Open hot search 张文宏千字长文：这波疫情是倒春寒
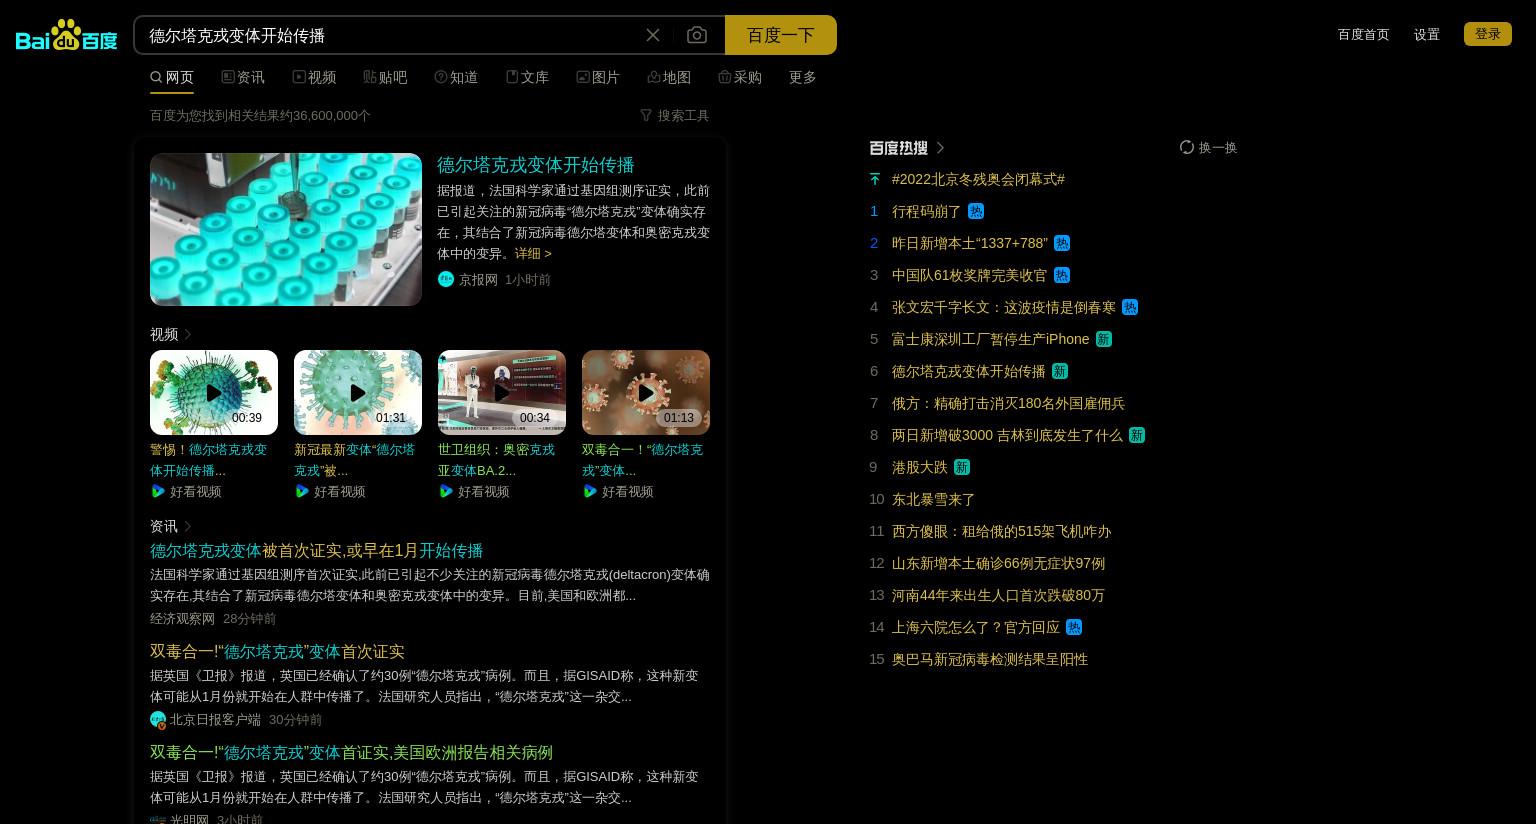Image resolution: width=1536 pixels, height=824 pixels. click(1004, 307)
